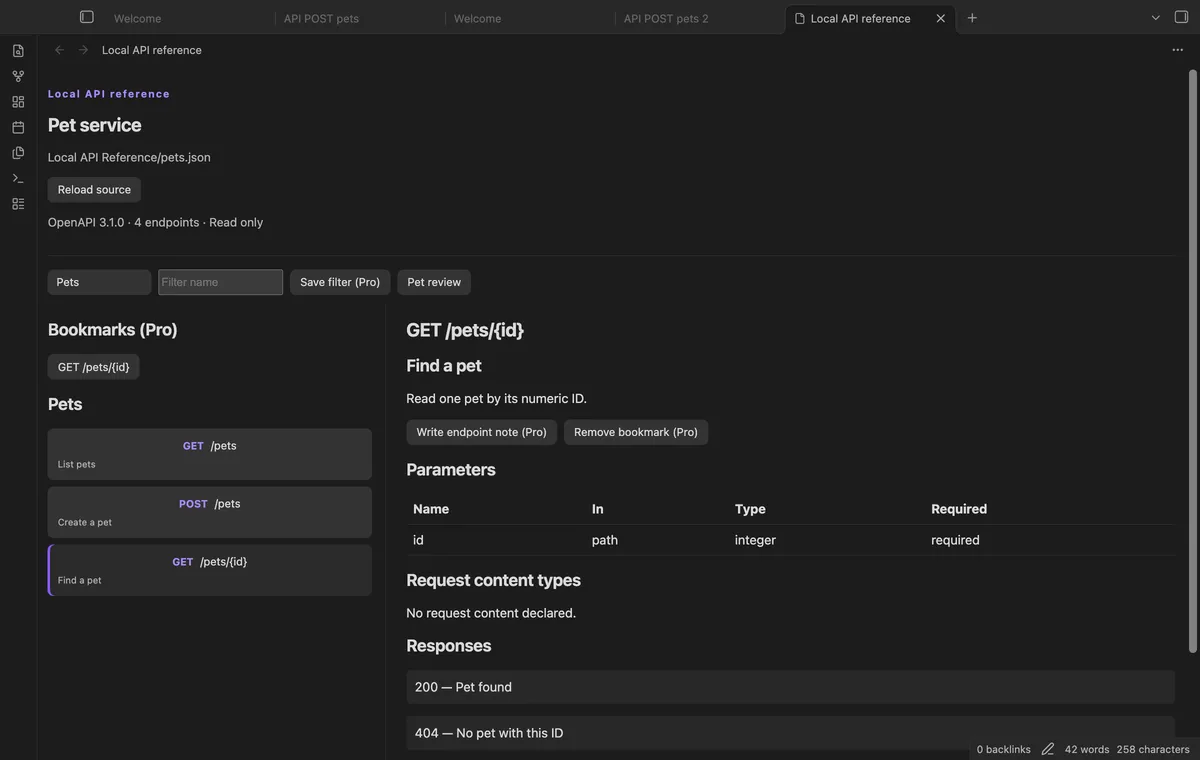
Task: Click the Responses section heading
Action: 449,646
